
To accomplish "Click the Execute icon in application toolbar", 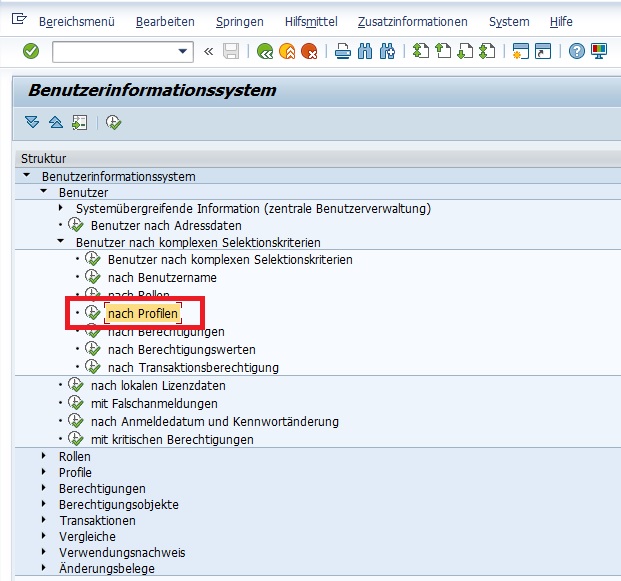I will tap(113, 122).
